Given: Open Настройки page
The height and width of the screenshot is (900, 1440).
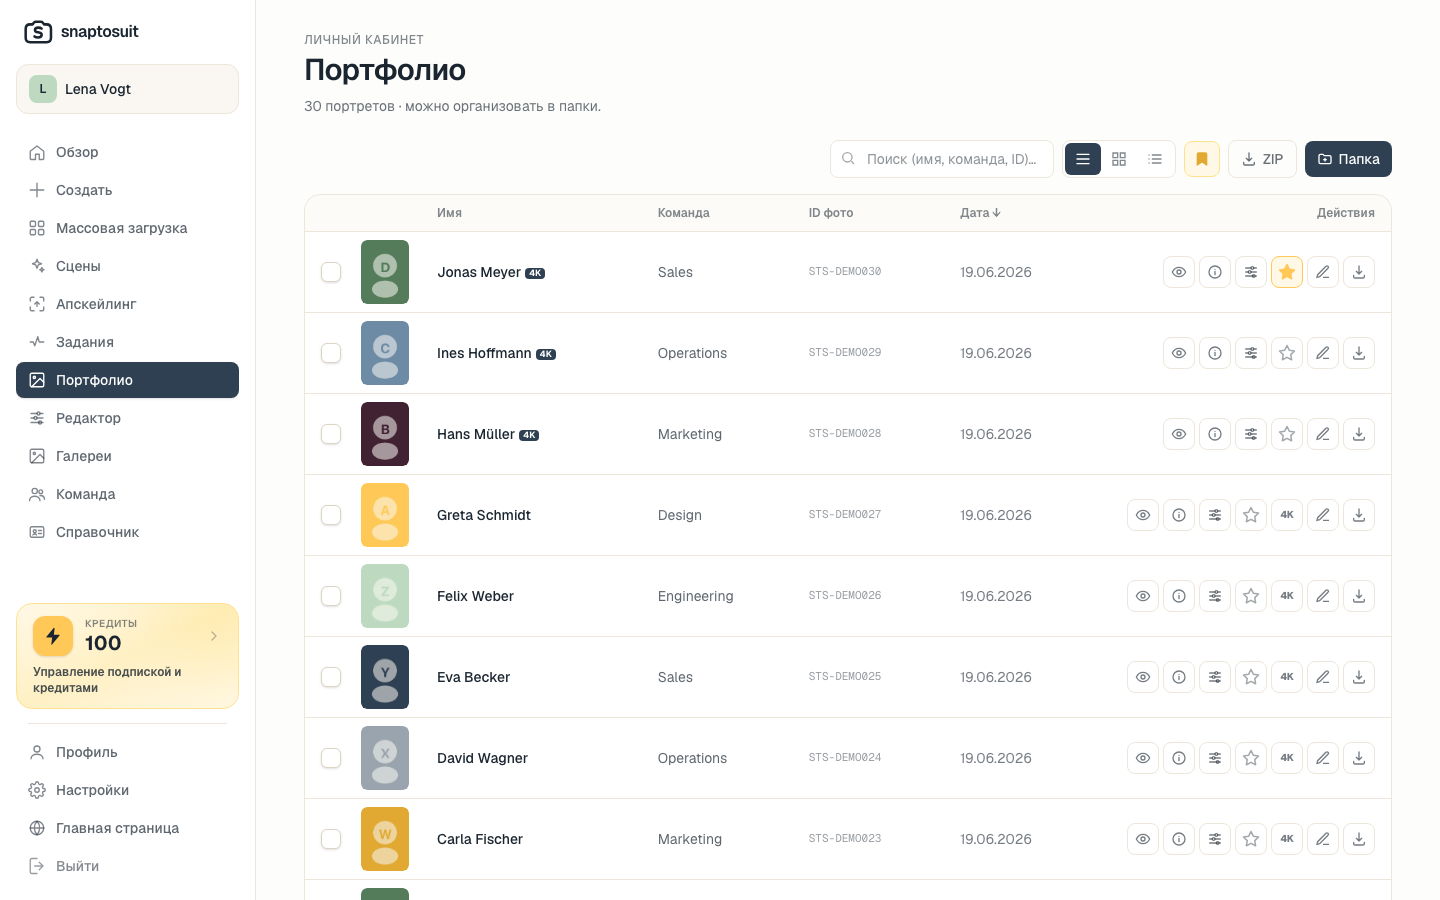Looking at the screenshot, I should [127, 790].
